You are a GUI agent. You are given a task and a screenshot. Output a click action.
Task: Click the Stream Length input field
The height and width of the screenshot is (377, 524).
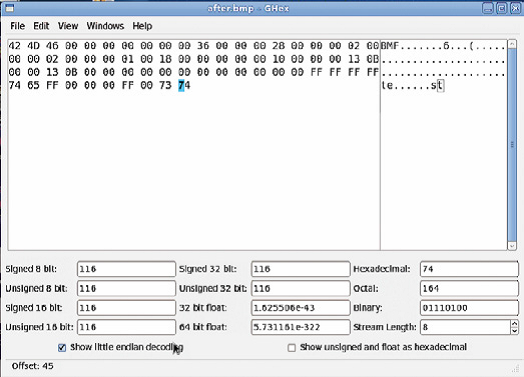click(465, 327)
